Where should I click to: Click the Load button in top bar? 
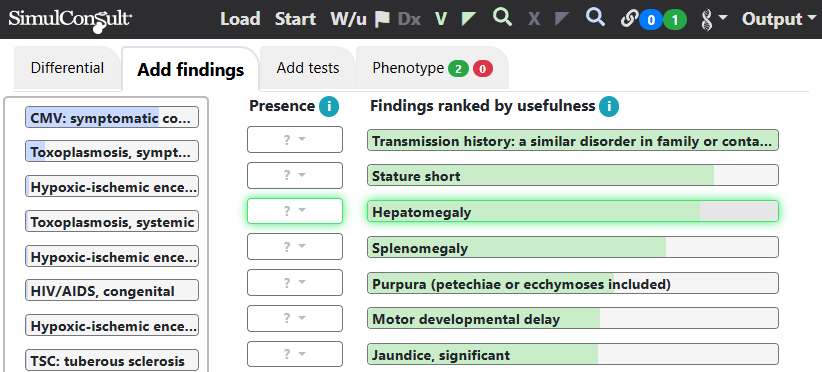[x=240, y=19]
